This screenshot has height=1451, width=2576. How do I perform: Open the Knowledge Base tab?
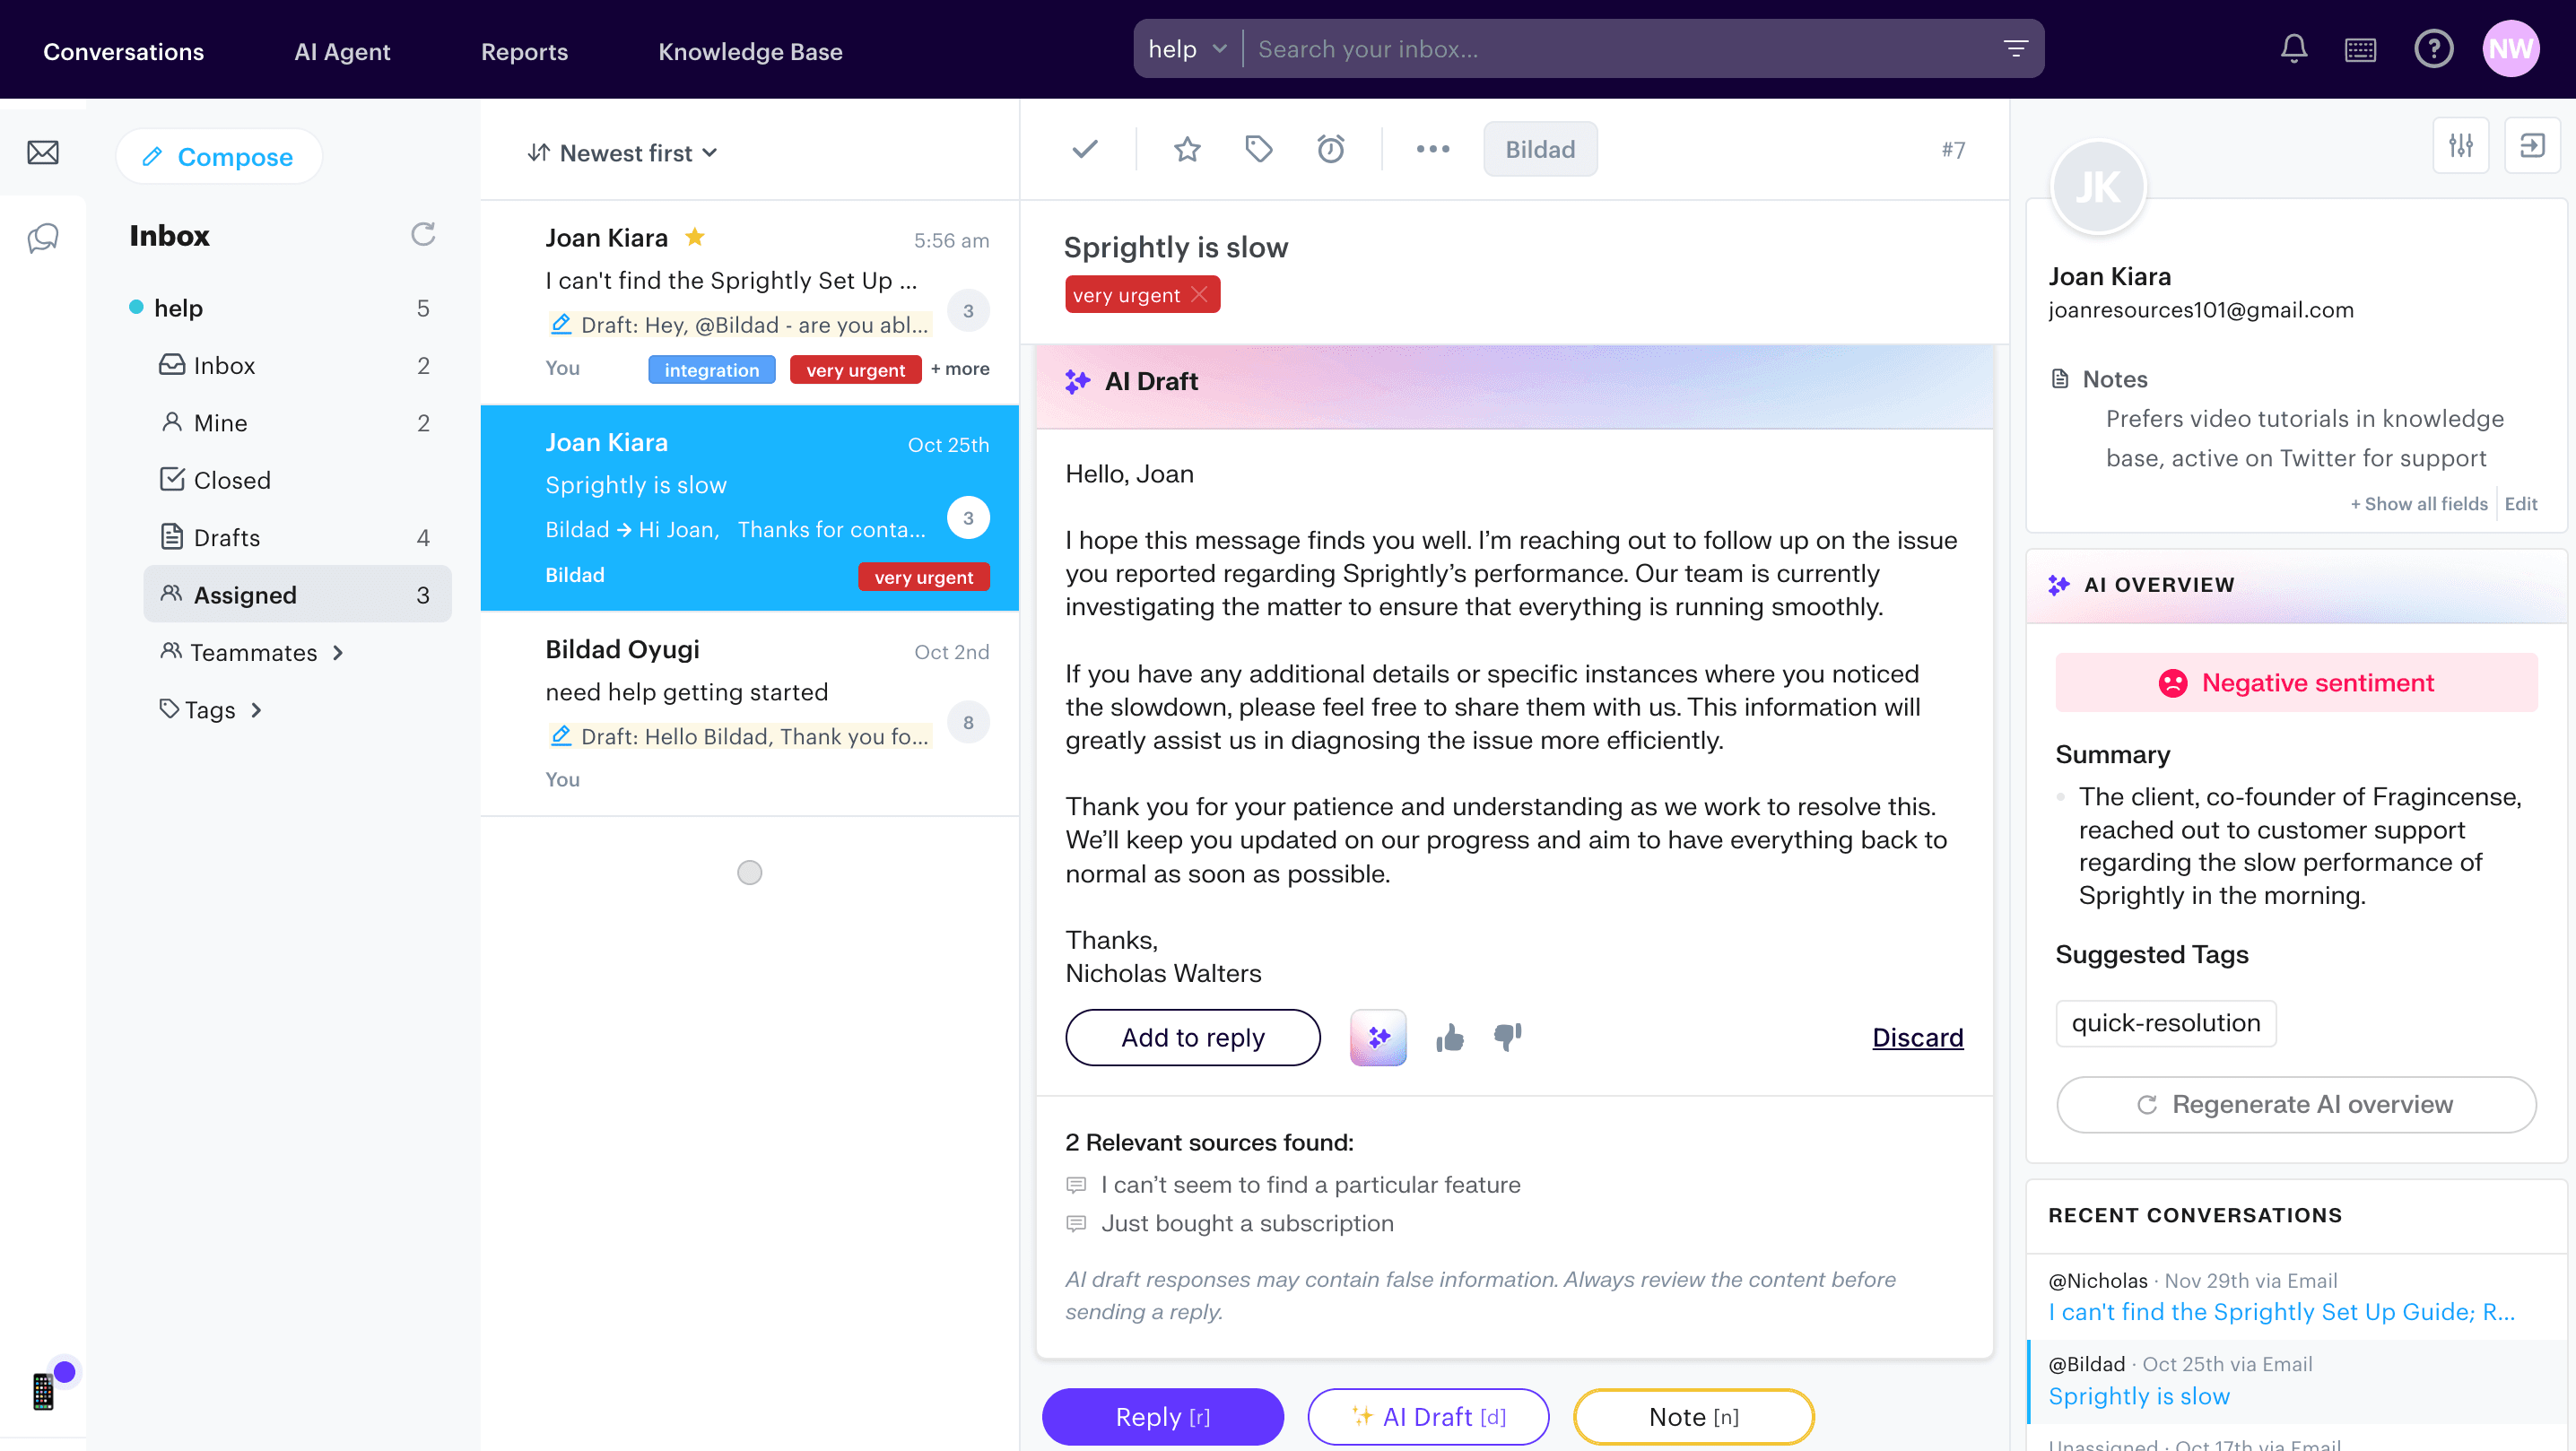click(x=750, y=51)
